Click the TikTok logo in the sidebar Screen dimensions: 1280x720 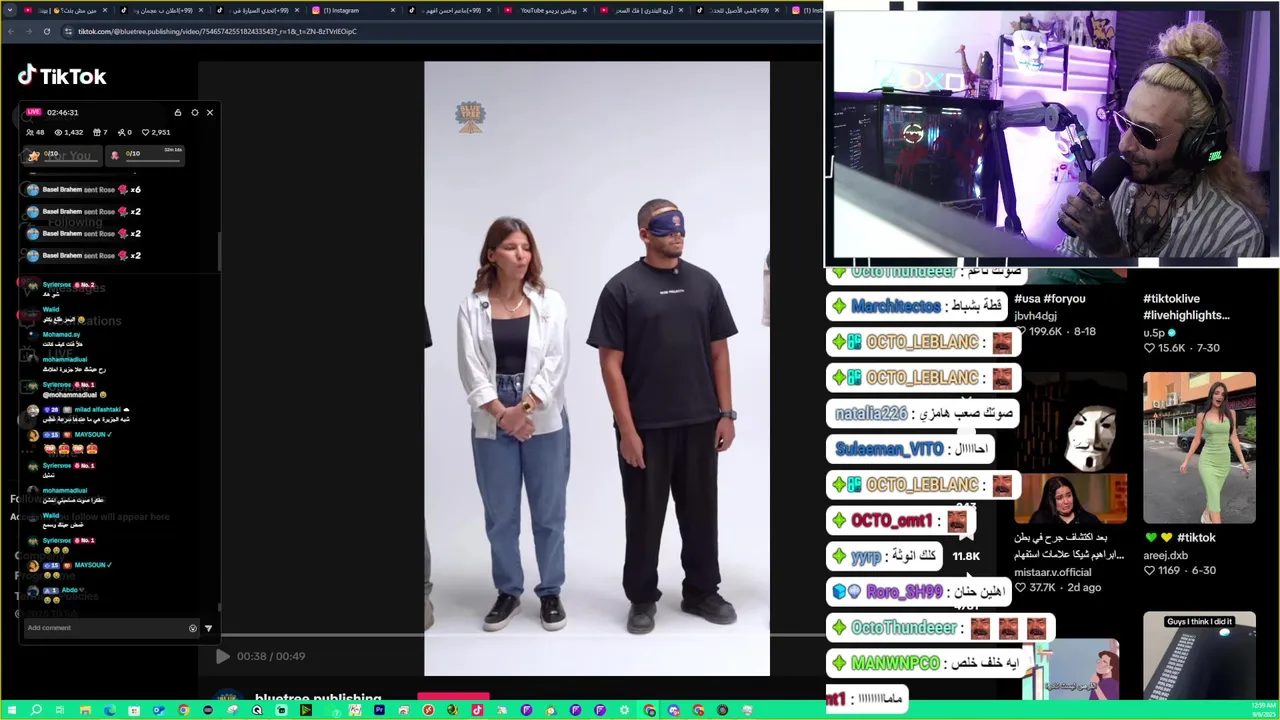tap(62, 76)
